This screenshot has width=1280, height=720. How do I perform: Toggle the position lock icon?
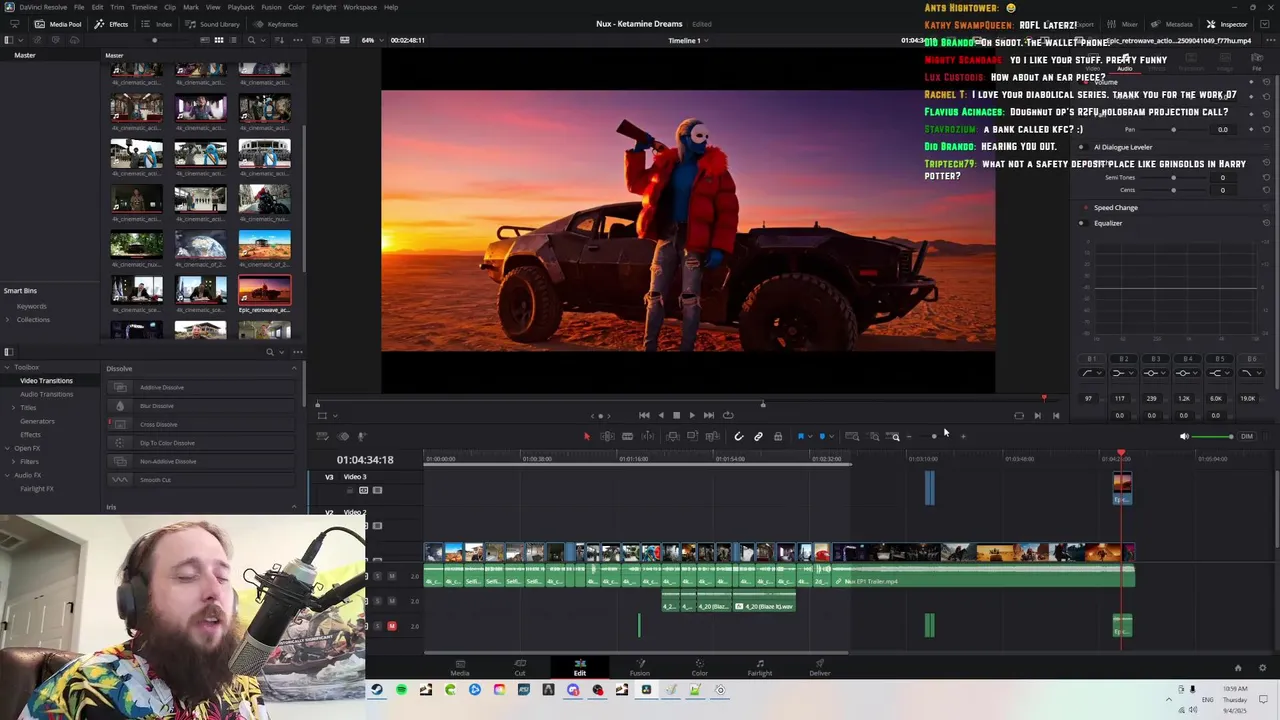(778, 436)
